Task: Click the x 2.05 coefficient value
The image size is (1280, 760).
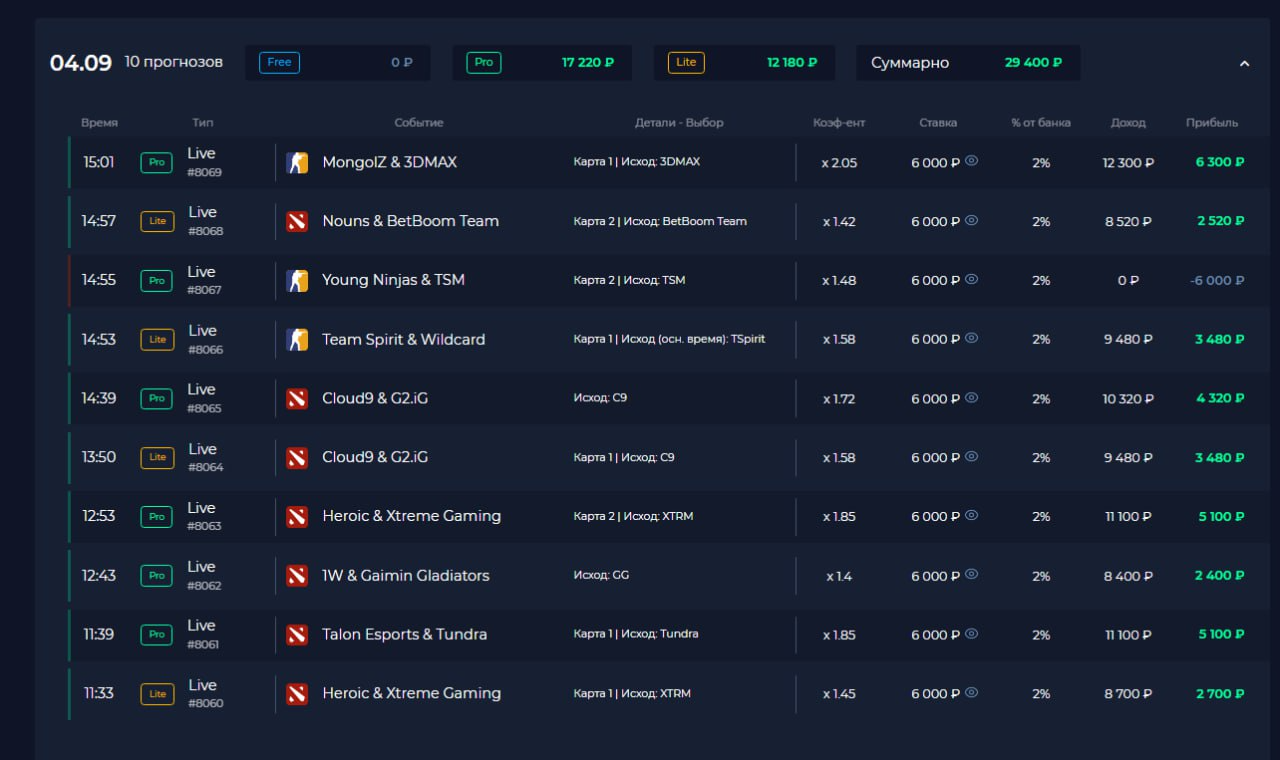Action: click(x=839, y=163)
